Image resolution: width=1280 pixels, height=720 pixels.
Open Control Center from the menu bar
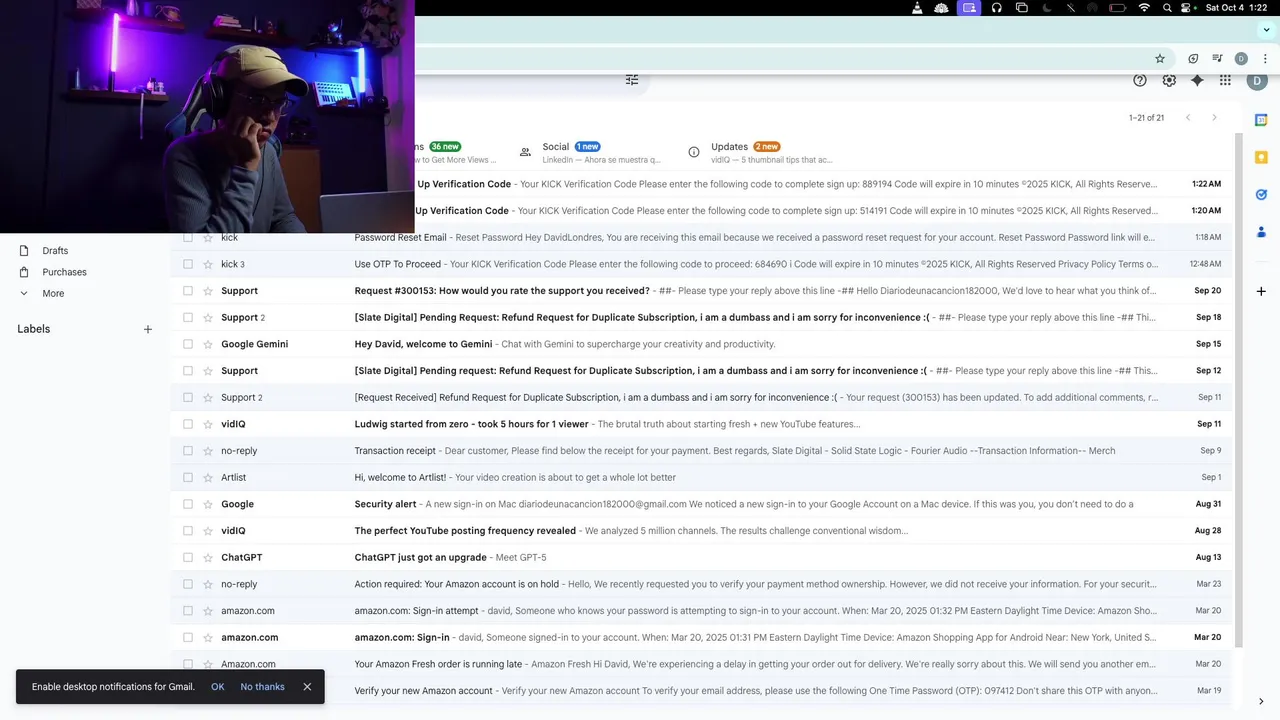click(x=1187, y=8)
